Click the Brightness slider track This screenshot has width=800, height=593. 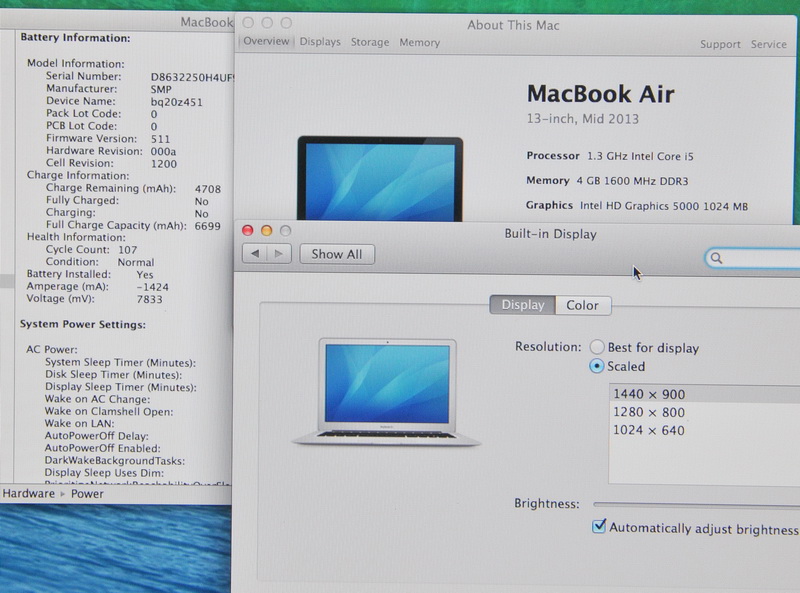[x=696, y=505]
